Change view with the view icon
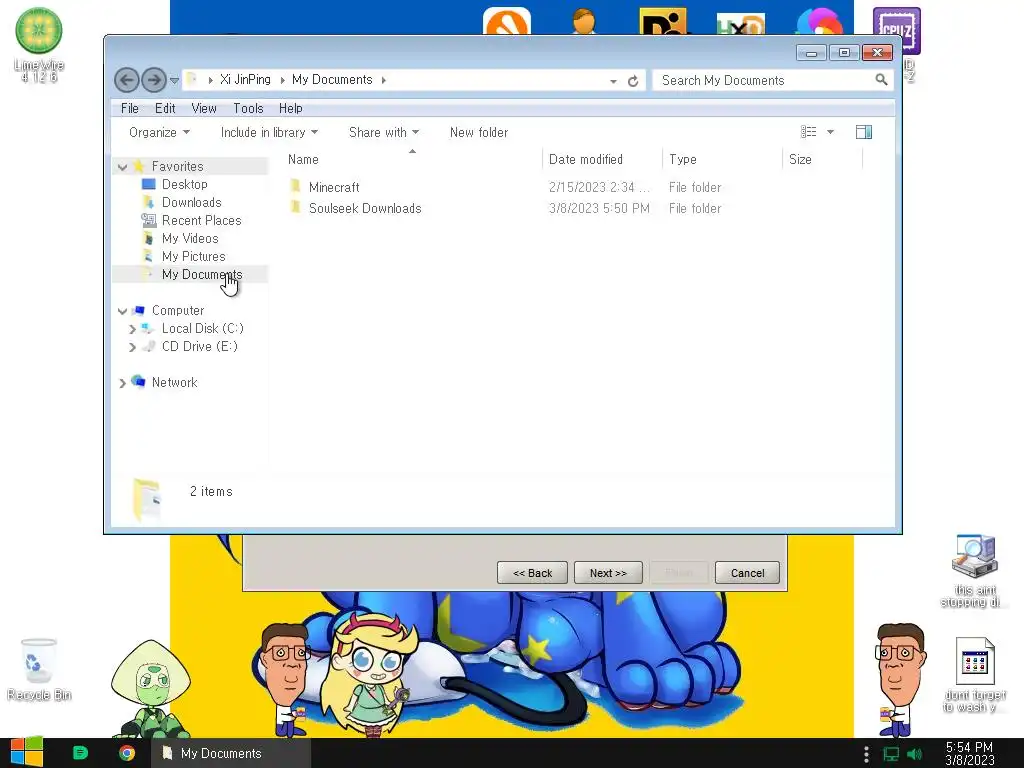Image resolution: width=1024 pixels, height=768 pixels. 808,132
